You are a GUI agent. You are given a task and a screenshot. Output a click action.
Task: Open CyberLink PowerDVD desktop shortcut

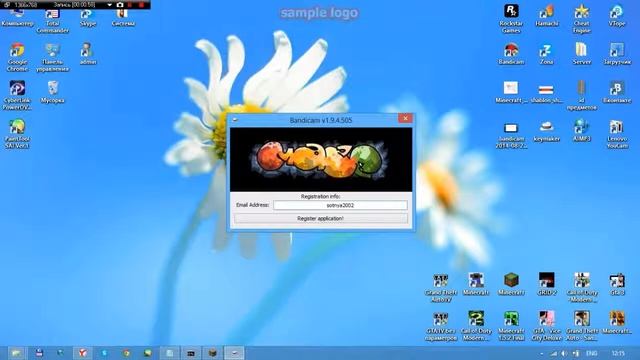pyautogui.click(x=17, y=95)
